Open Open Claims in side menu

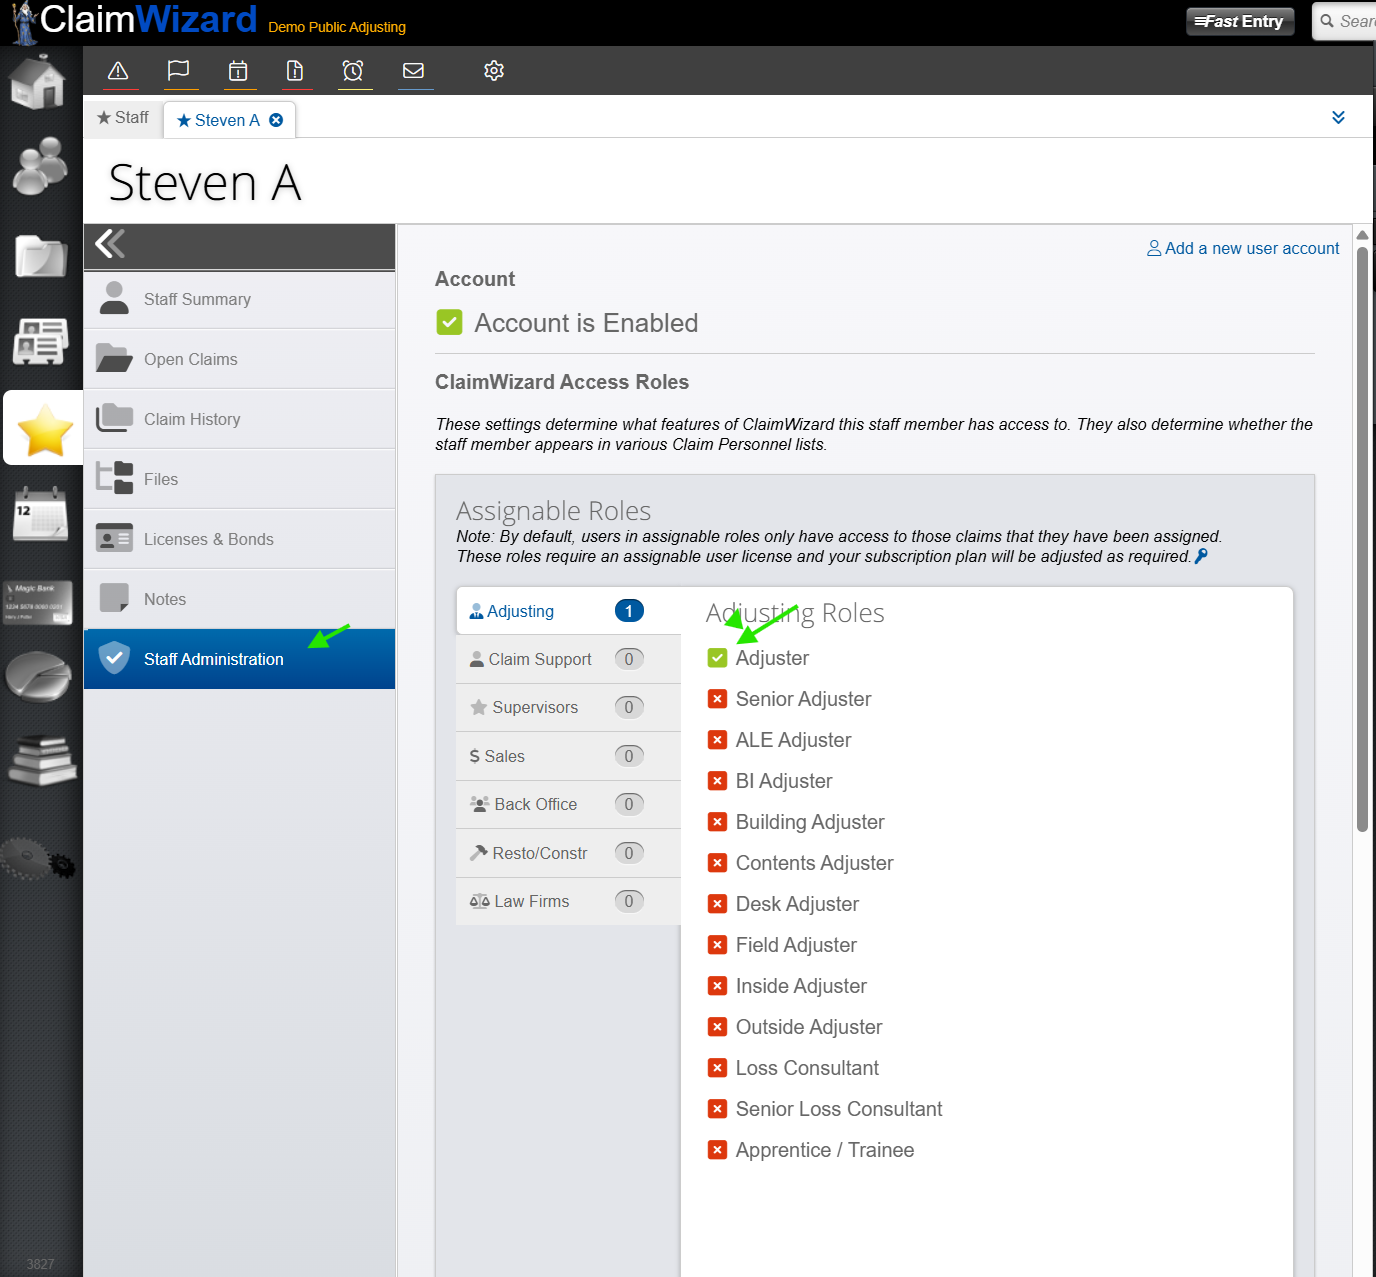tap(240, 359)
